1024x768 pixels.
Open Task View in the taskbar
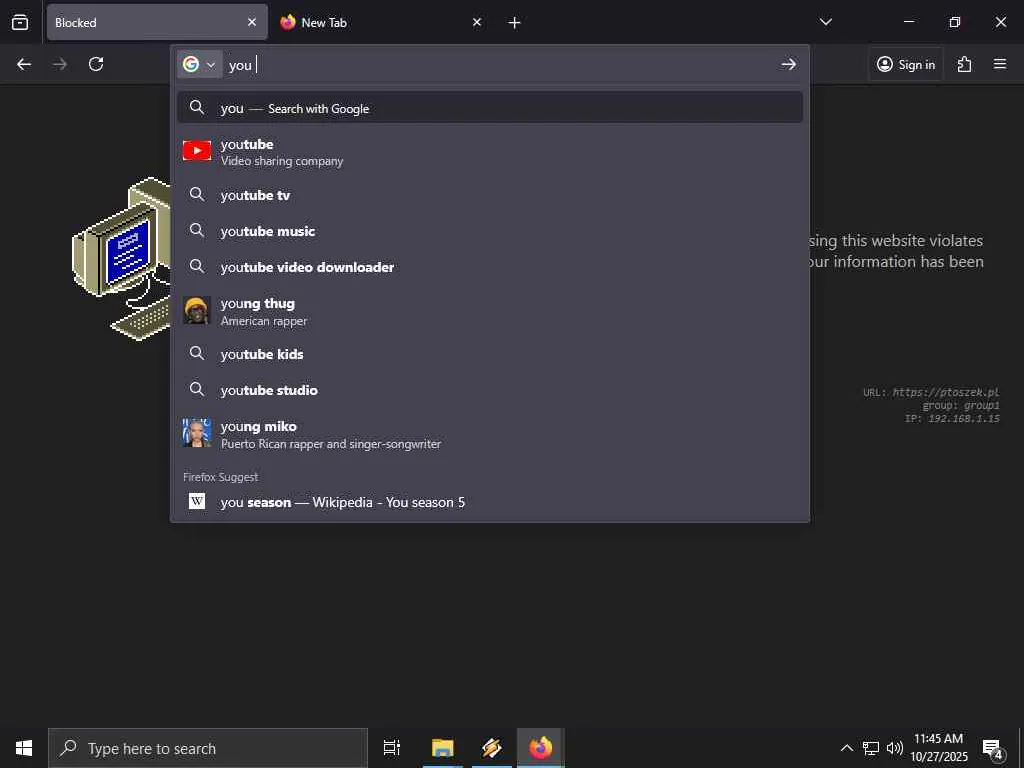[392, 748]
